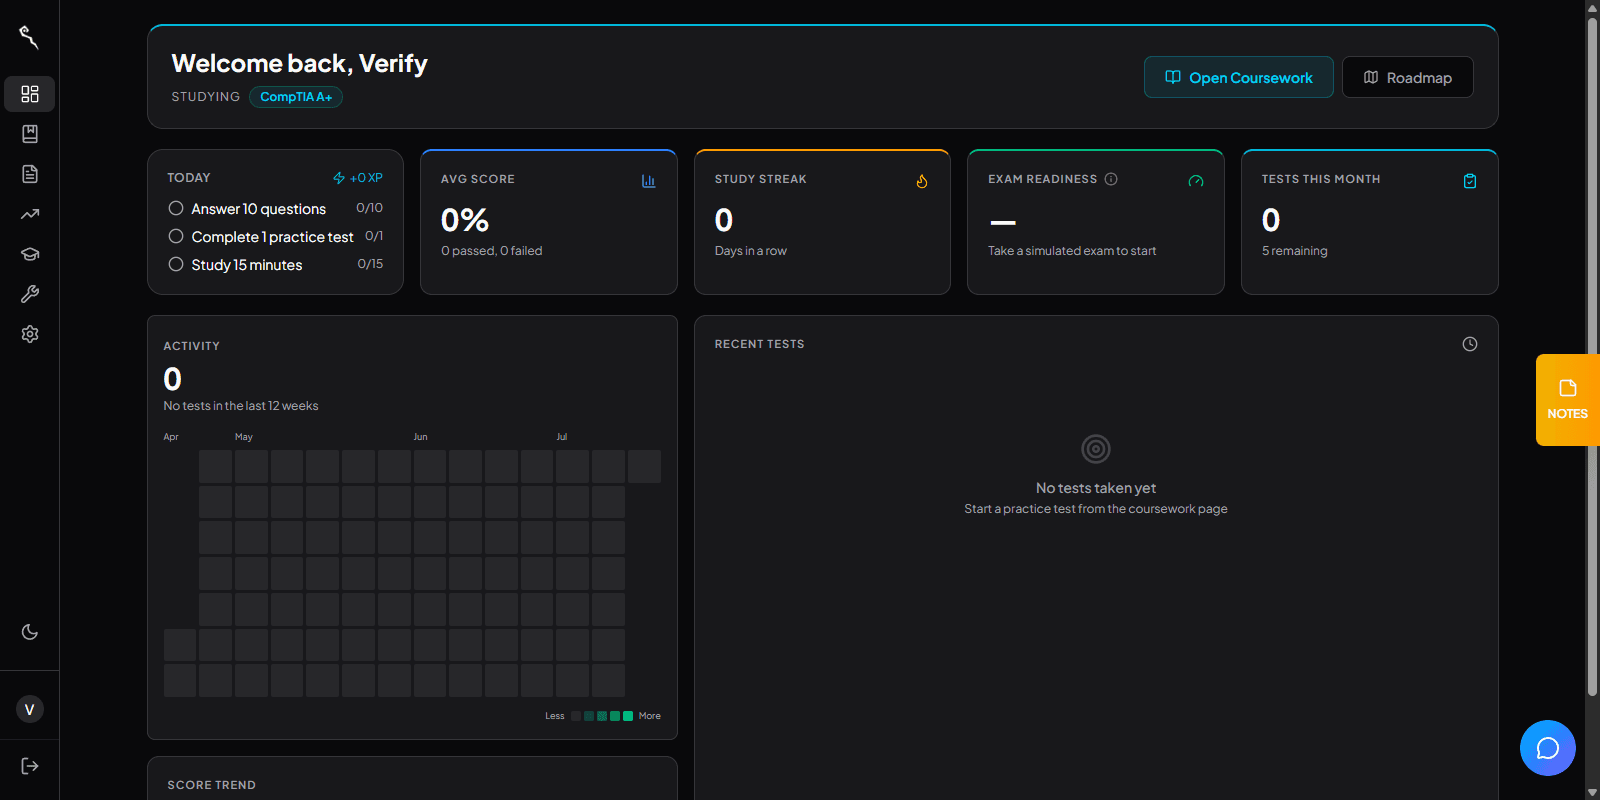Click the scrollbar down arrow
The width and height of the screenshot is (1600, 800).
point(1592,792)
